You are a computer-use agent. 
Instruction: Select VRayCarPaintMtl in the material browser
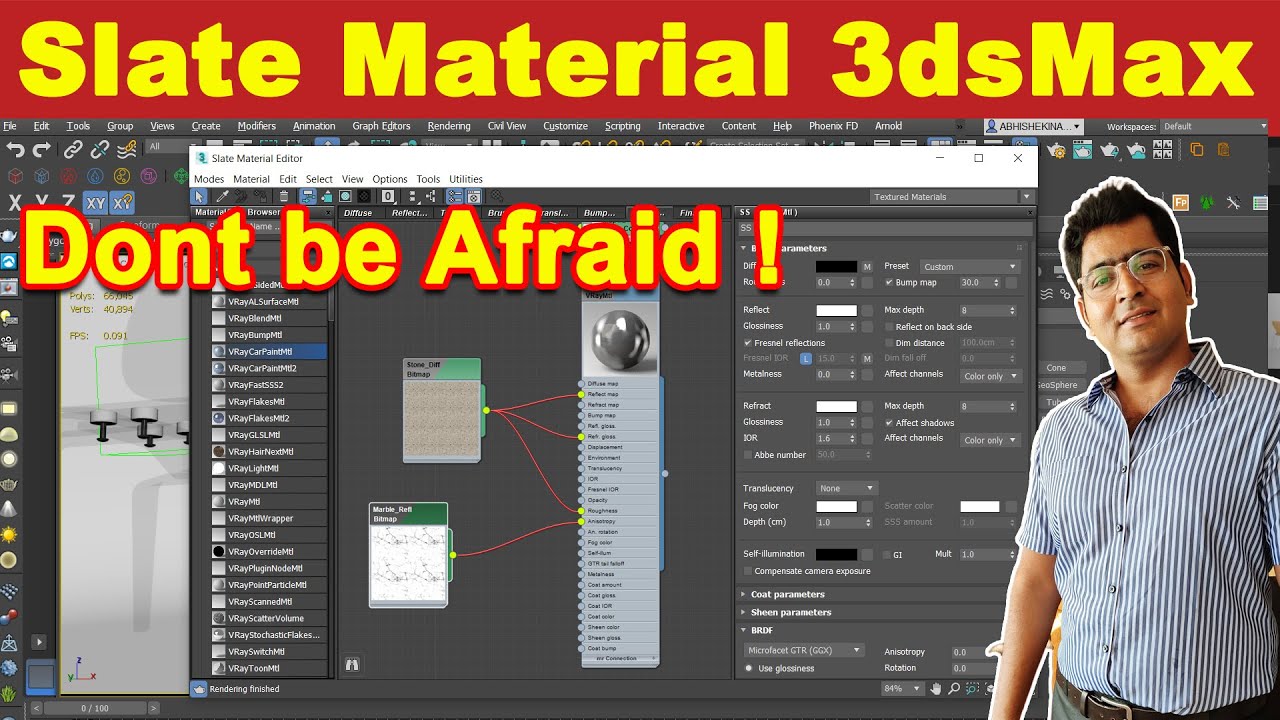[269, 352]
